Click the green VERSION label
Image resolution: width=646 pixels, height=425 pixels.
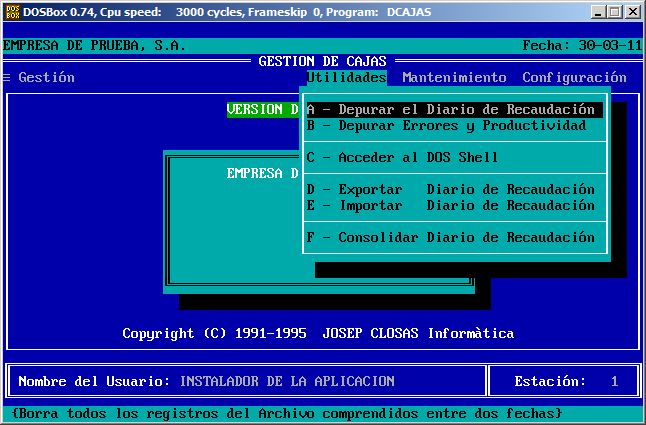click(x=263, y=110)
